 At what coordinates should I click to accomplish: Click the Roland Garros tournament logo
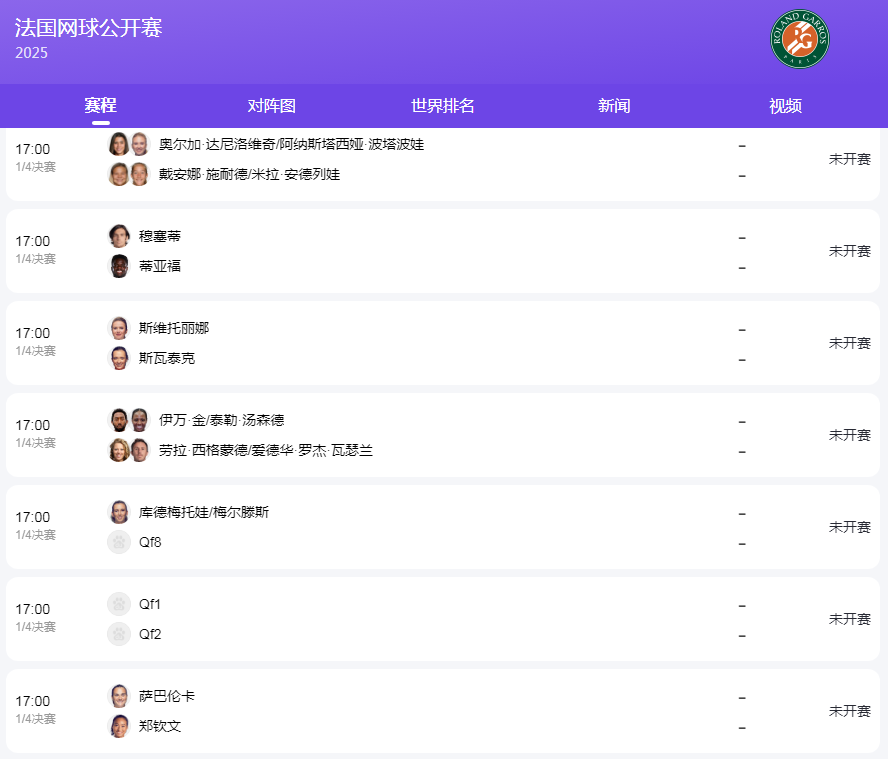(800, 39)
